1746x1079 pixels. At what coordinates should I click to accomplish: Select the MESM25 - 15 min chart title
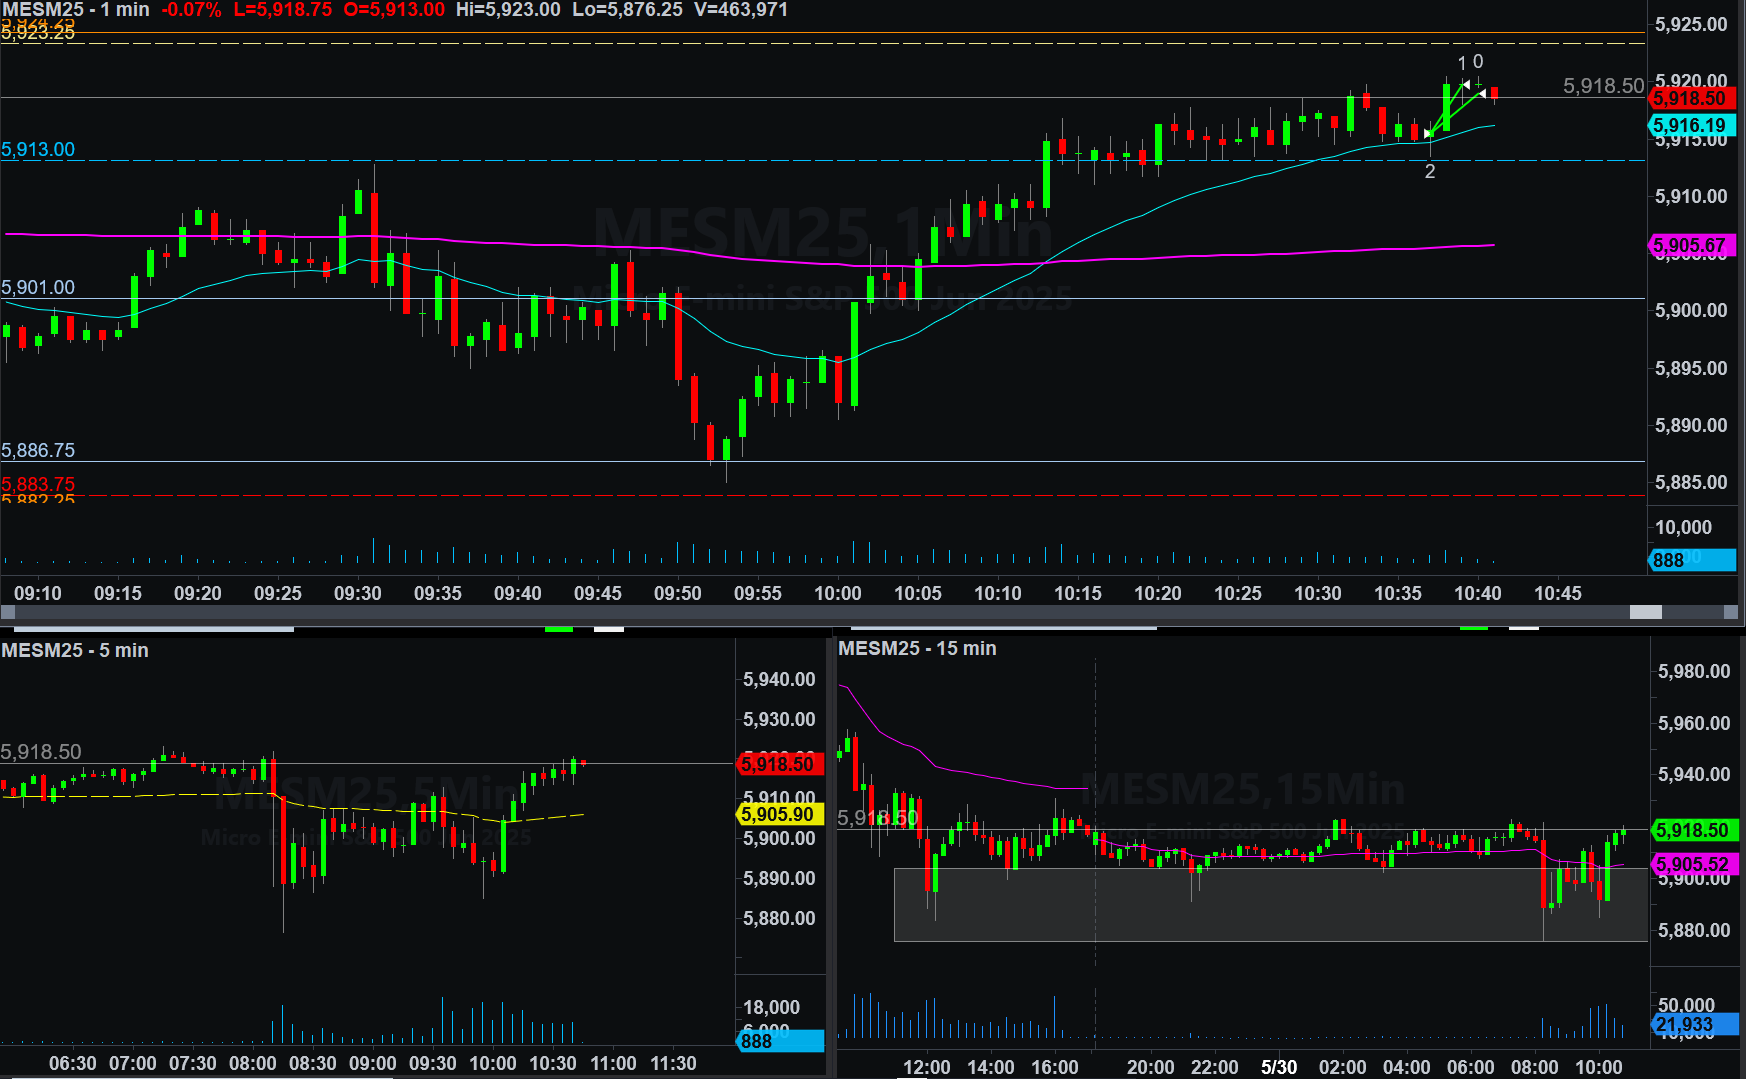917,648
